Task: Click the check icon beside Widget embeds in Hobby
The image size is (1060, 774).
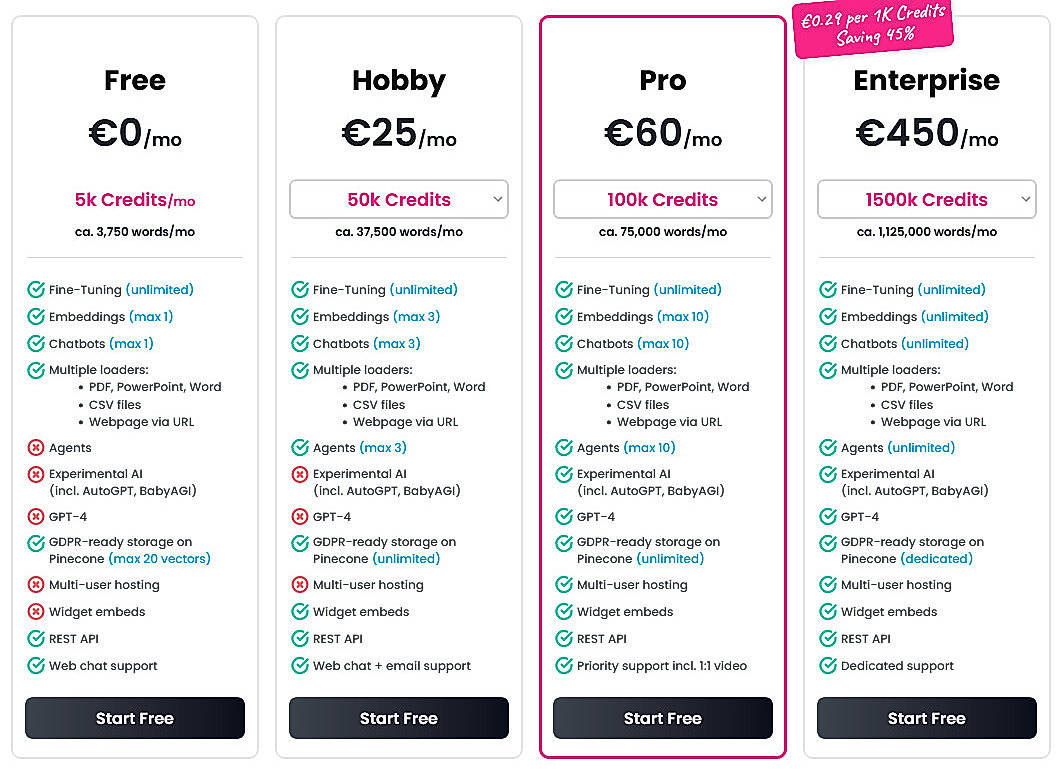Action: pos(300,612)
